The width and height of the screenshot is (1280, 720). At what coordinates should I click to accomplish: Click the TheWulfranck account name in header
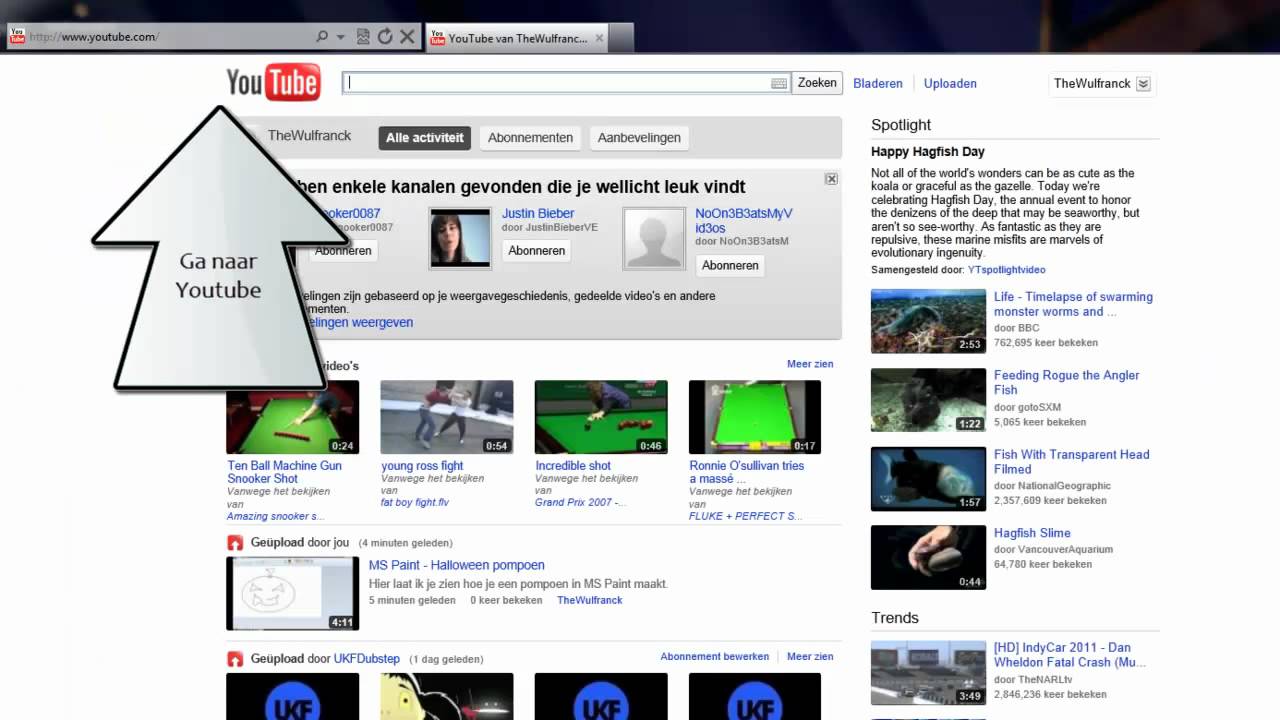click(1092, 84)
